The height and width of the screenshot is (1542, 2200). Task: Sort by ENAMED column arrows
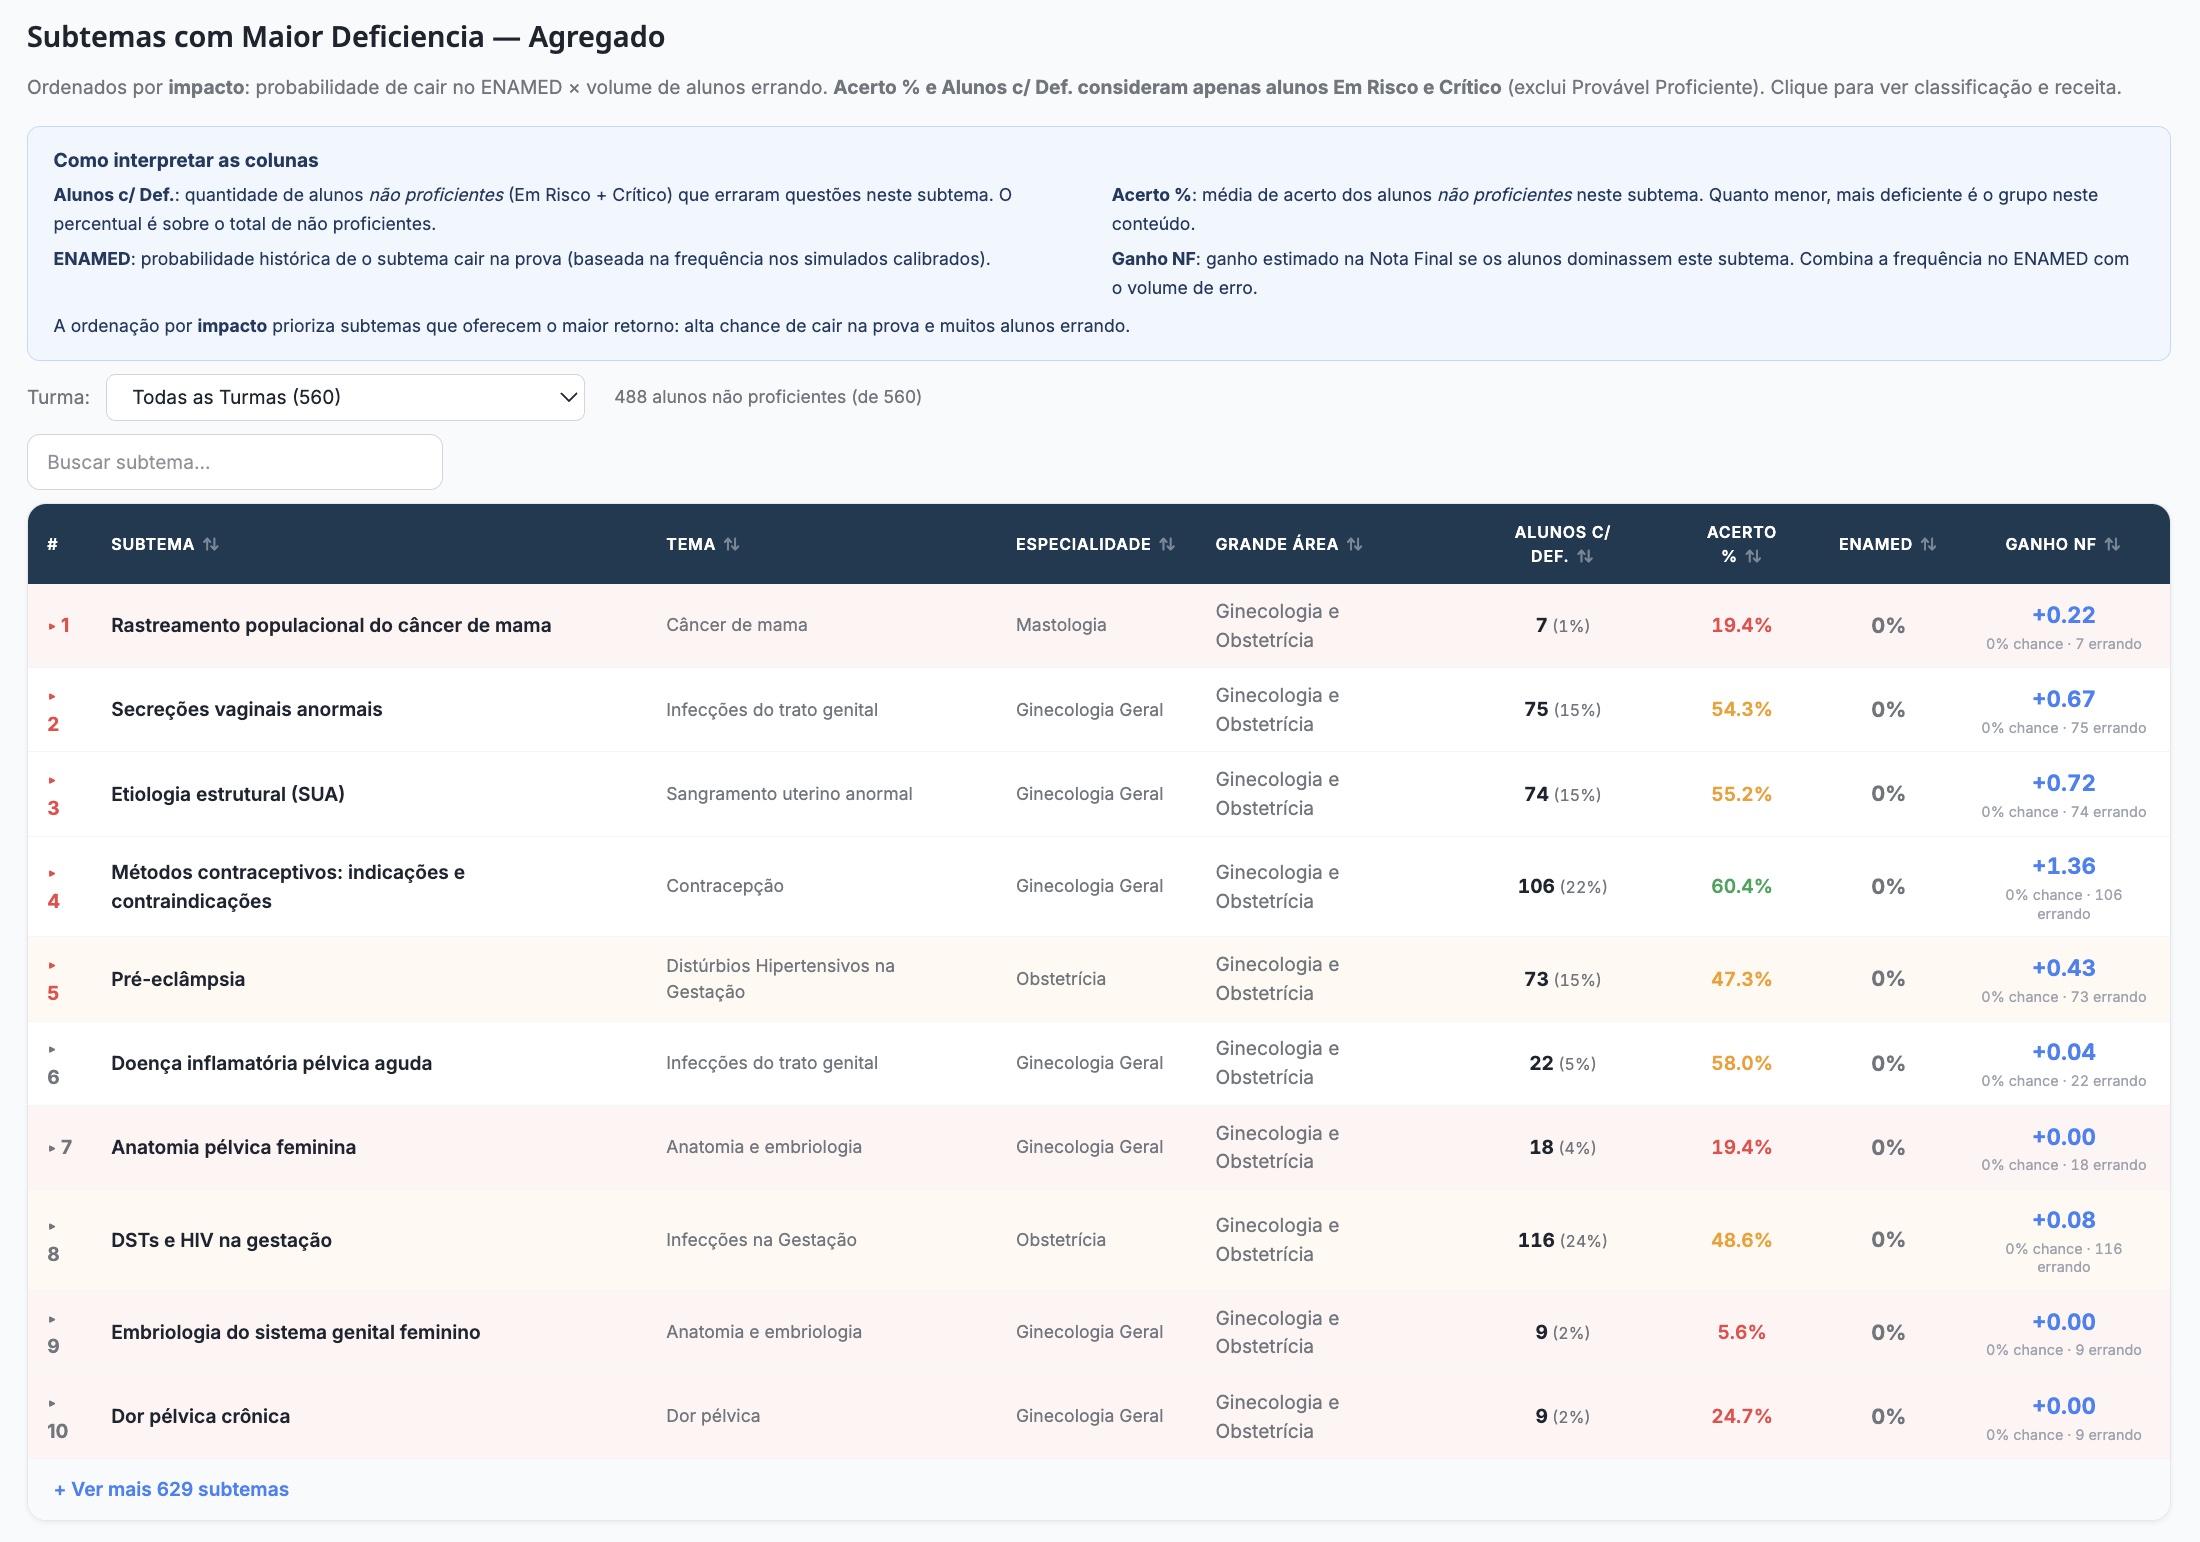click(x=1928, y=544)
